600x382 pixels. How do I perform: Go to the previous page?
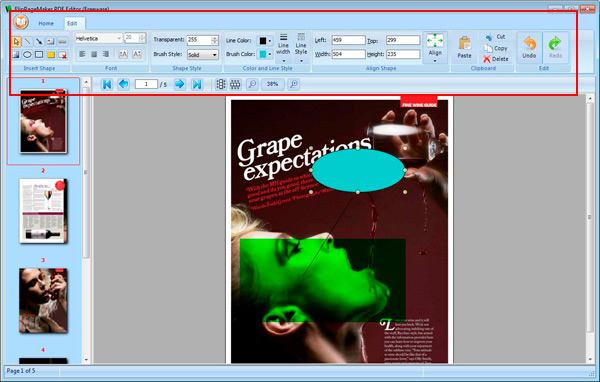coord(123,84)
